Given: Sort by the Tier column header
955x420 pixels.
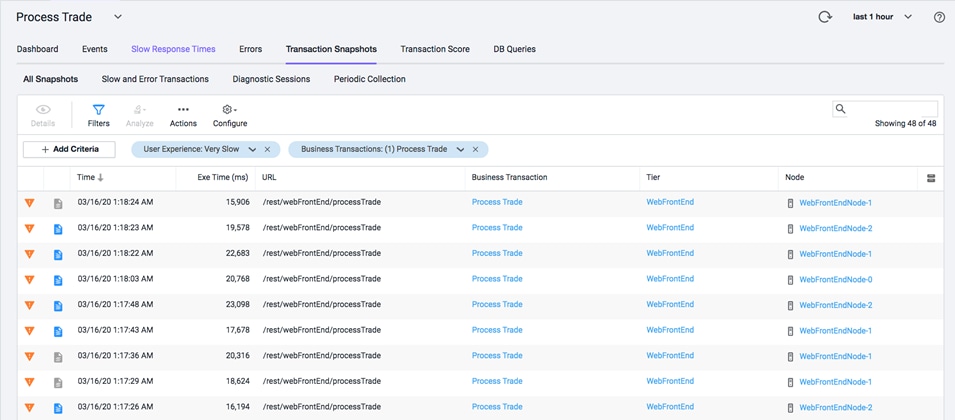Looking at the screenshot, I should (653, 178).
